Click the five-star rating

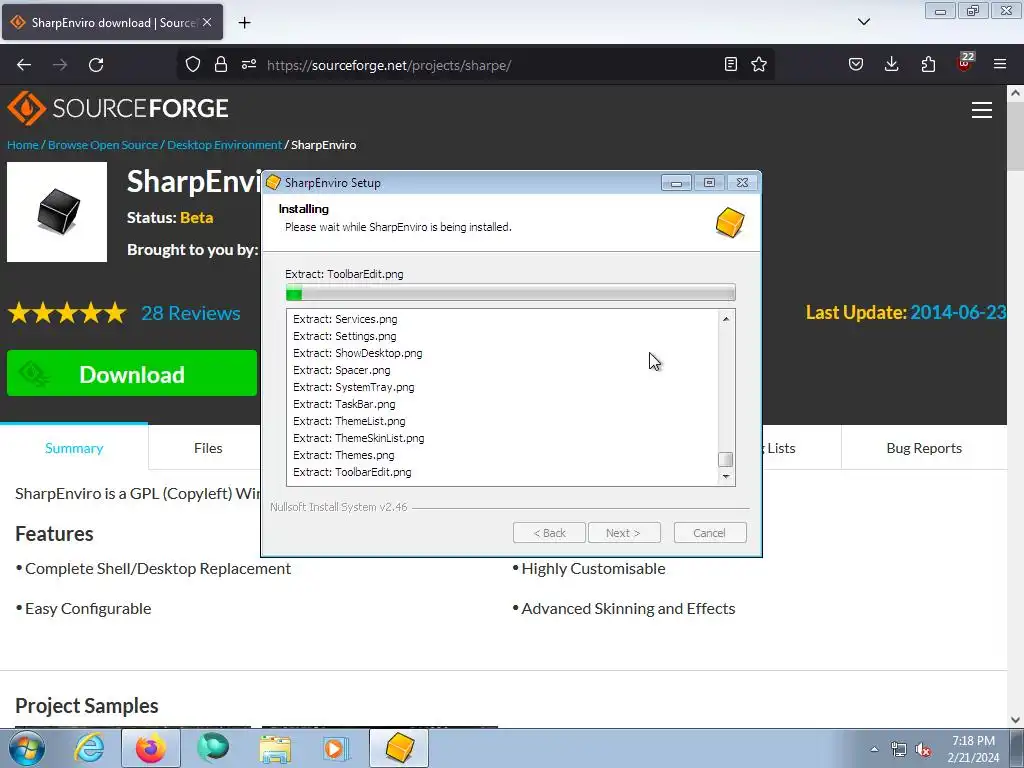(67, 313)
